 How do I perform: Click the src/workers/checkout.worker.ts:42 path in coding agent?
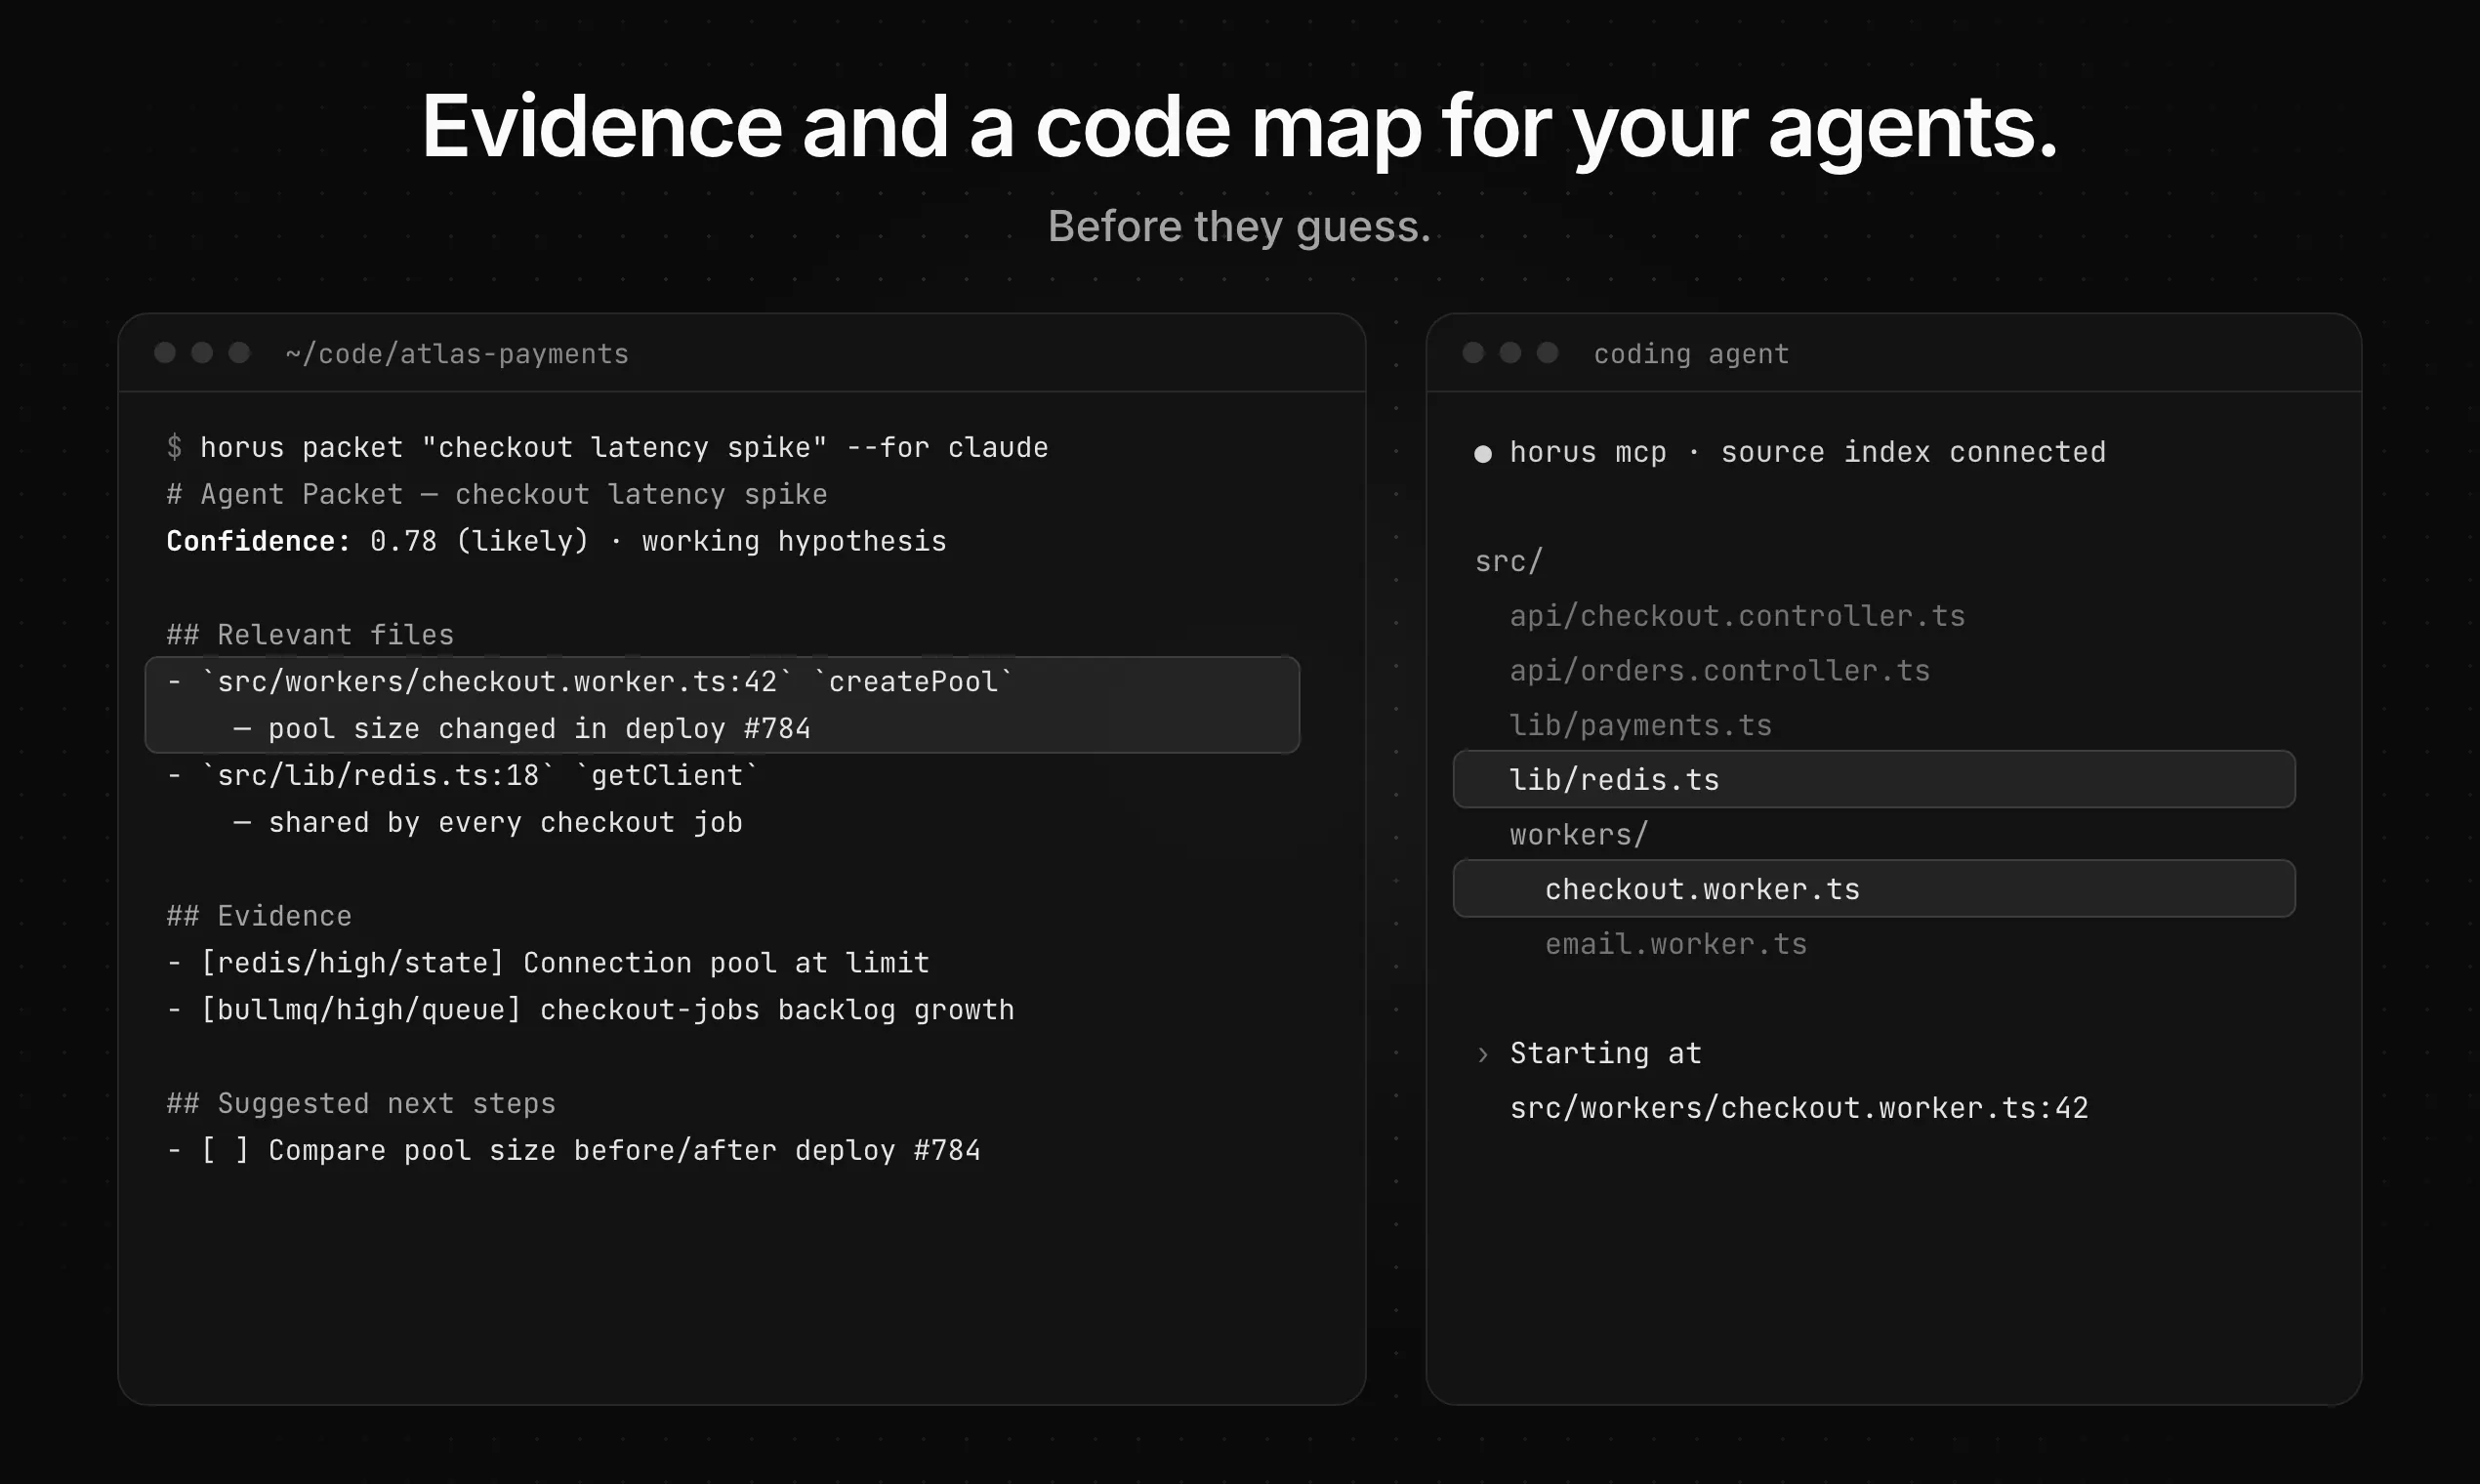click(x=1799, y=1108)
